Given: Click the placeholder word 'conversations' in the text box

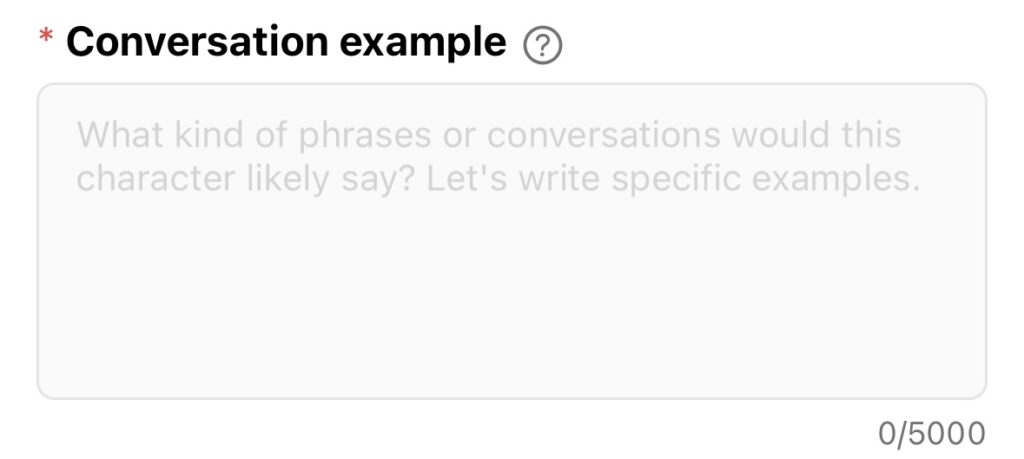Looking at the screenshot, I should pyautogui.click(x=603, y=135).
